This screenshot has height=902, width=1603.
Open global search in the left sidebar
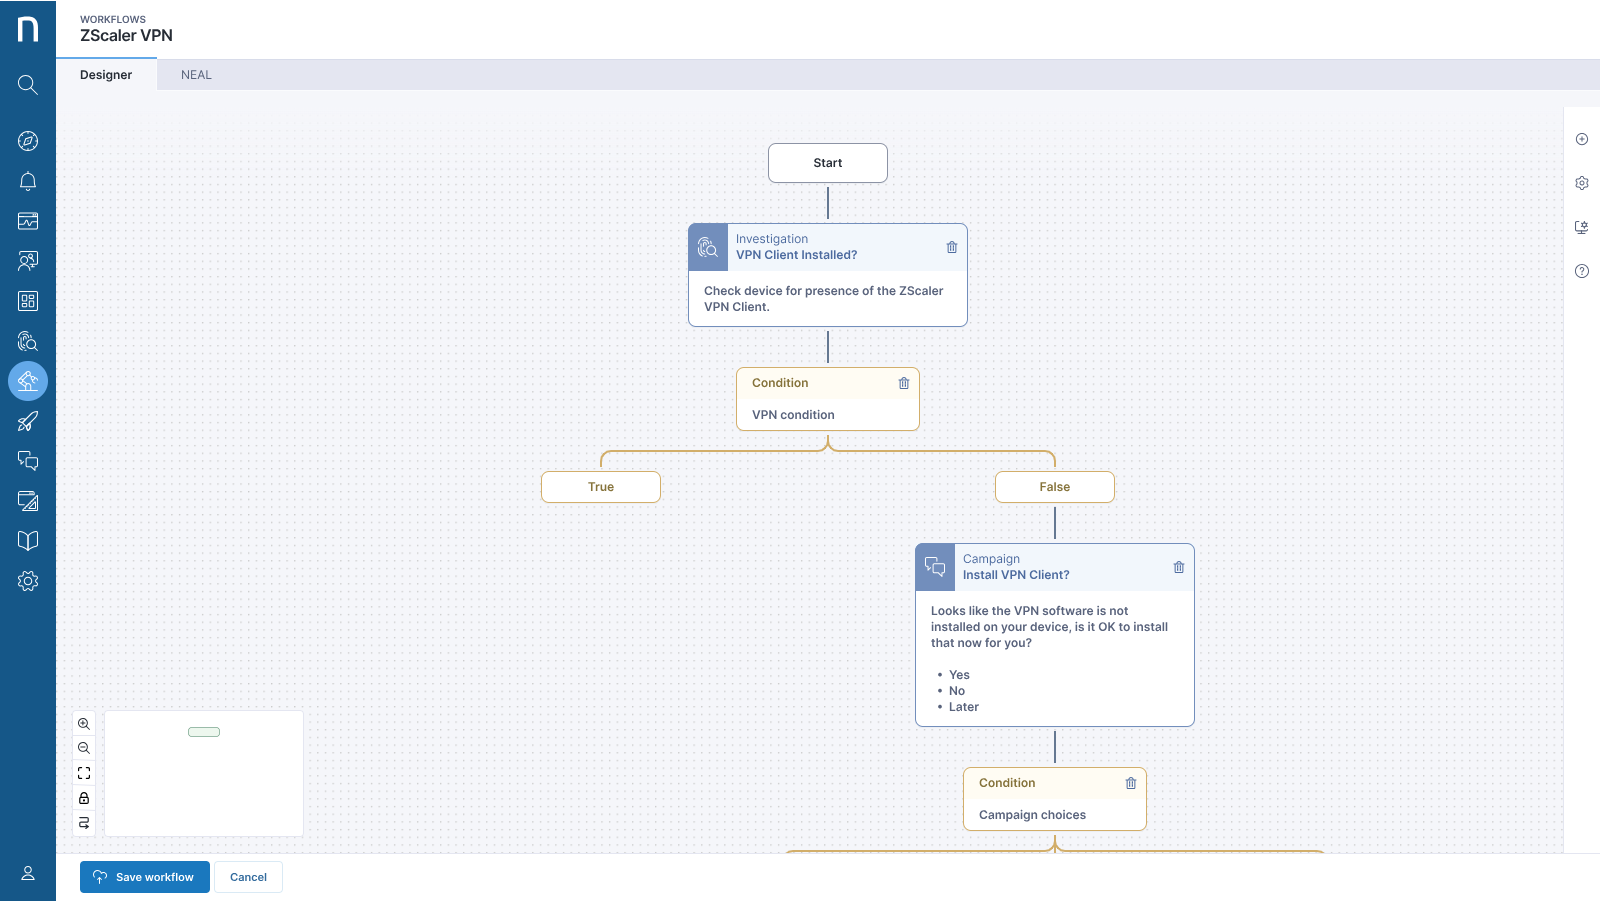[x=27, y=85]
